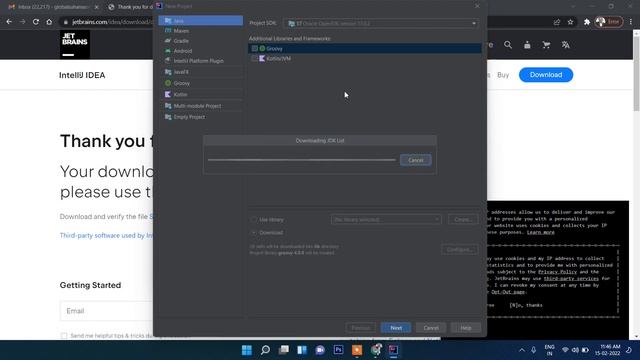Click the Previous button
Viewport: 640px width, 360px height.
[360, 328]
